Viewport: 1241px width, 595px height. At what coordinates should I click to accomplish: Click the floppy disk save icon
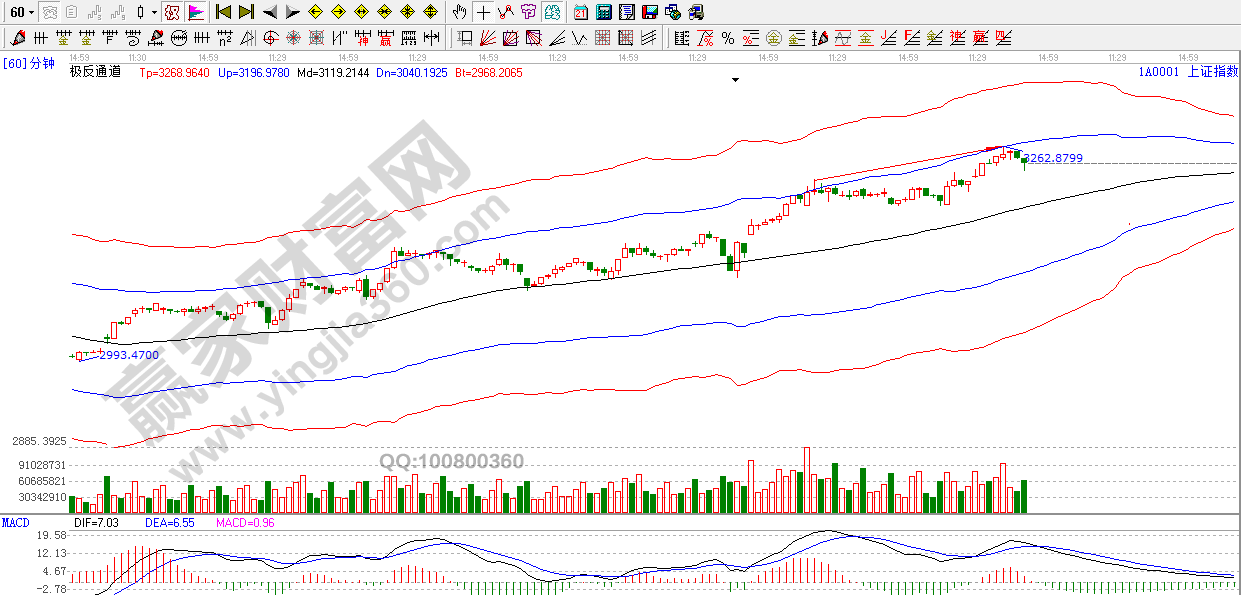[650, 12]
